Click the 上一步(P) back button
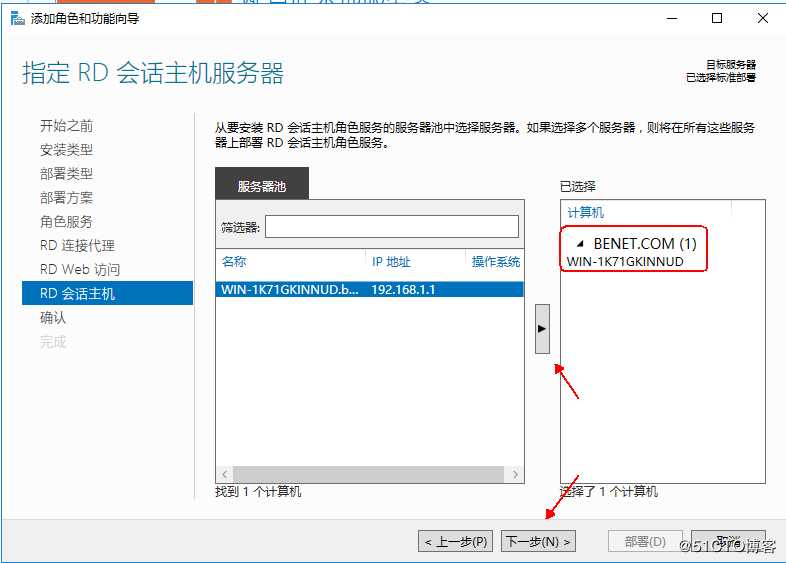Image resolution: width=786 pixels, height=563 pixels. point(456,541)
